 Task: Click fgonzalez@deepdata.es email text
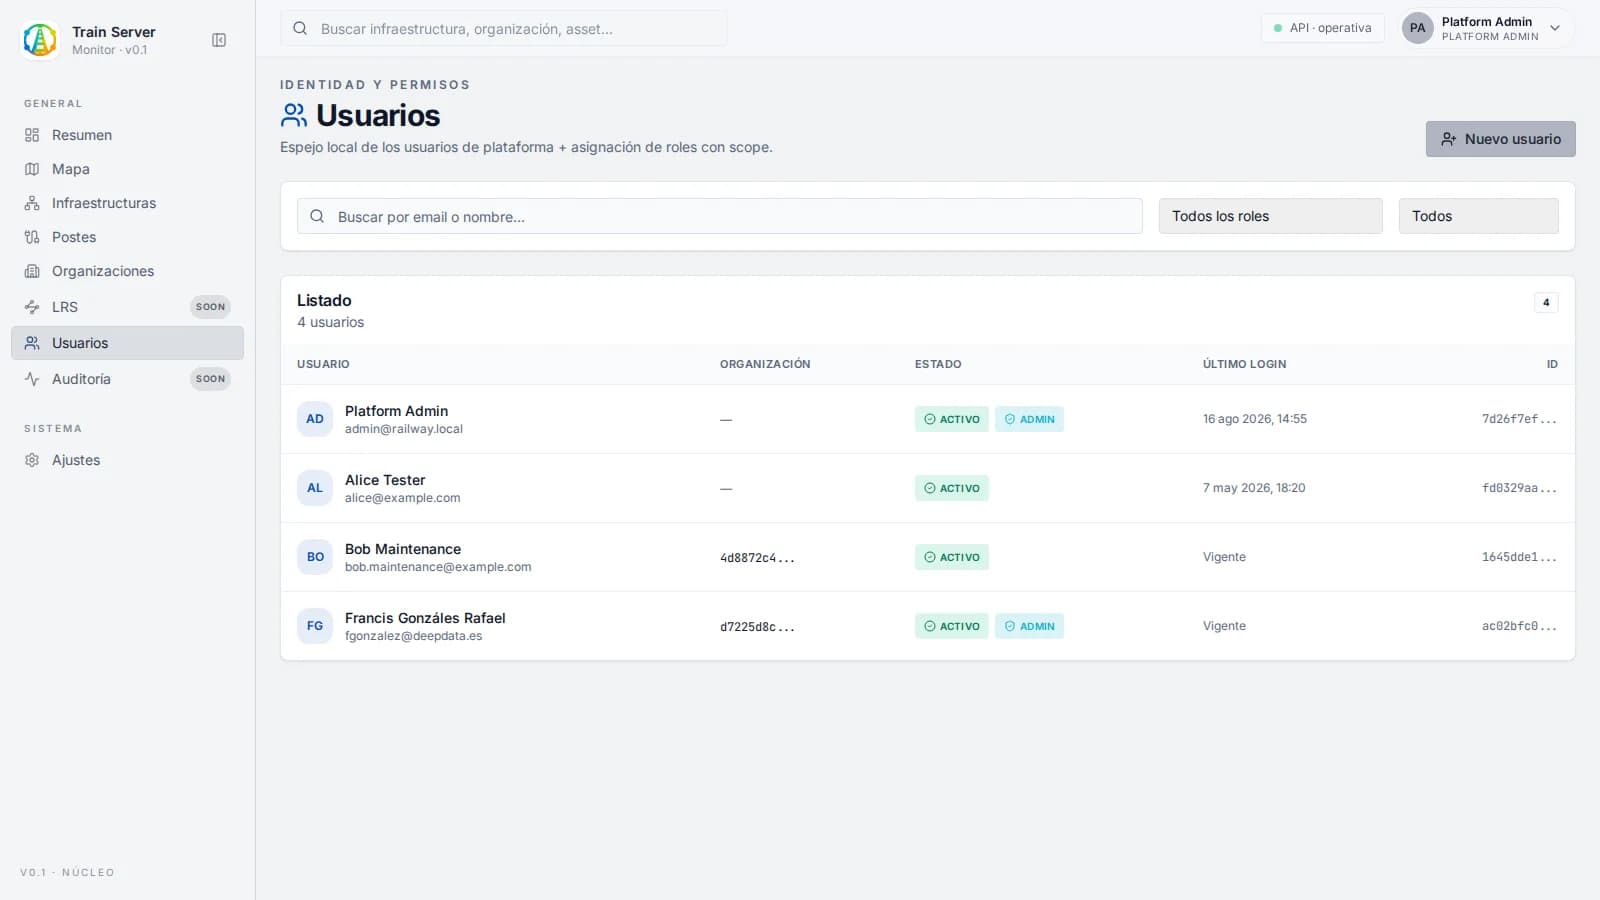[413, 636]
